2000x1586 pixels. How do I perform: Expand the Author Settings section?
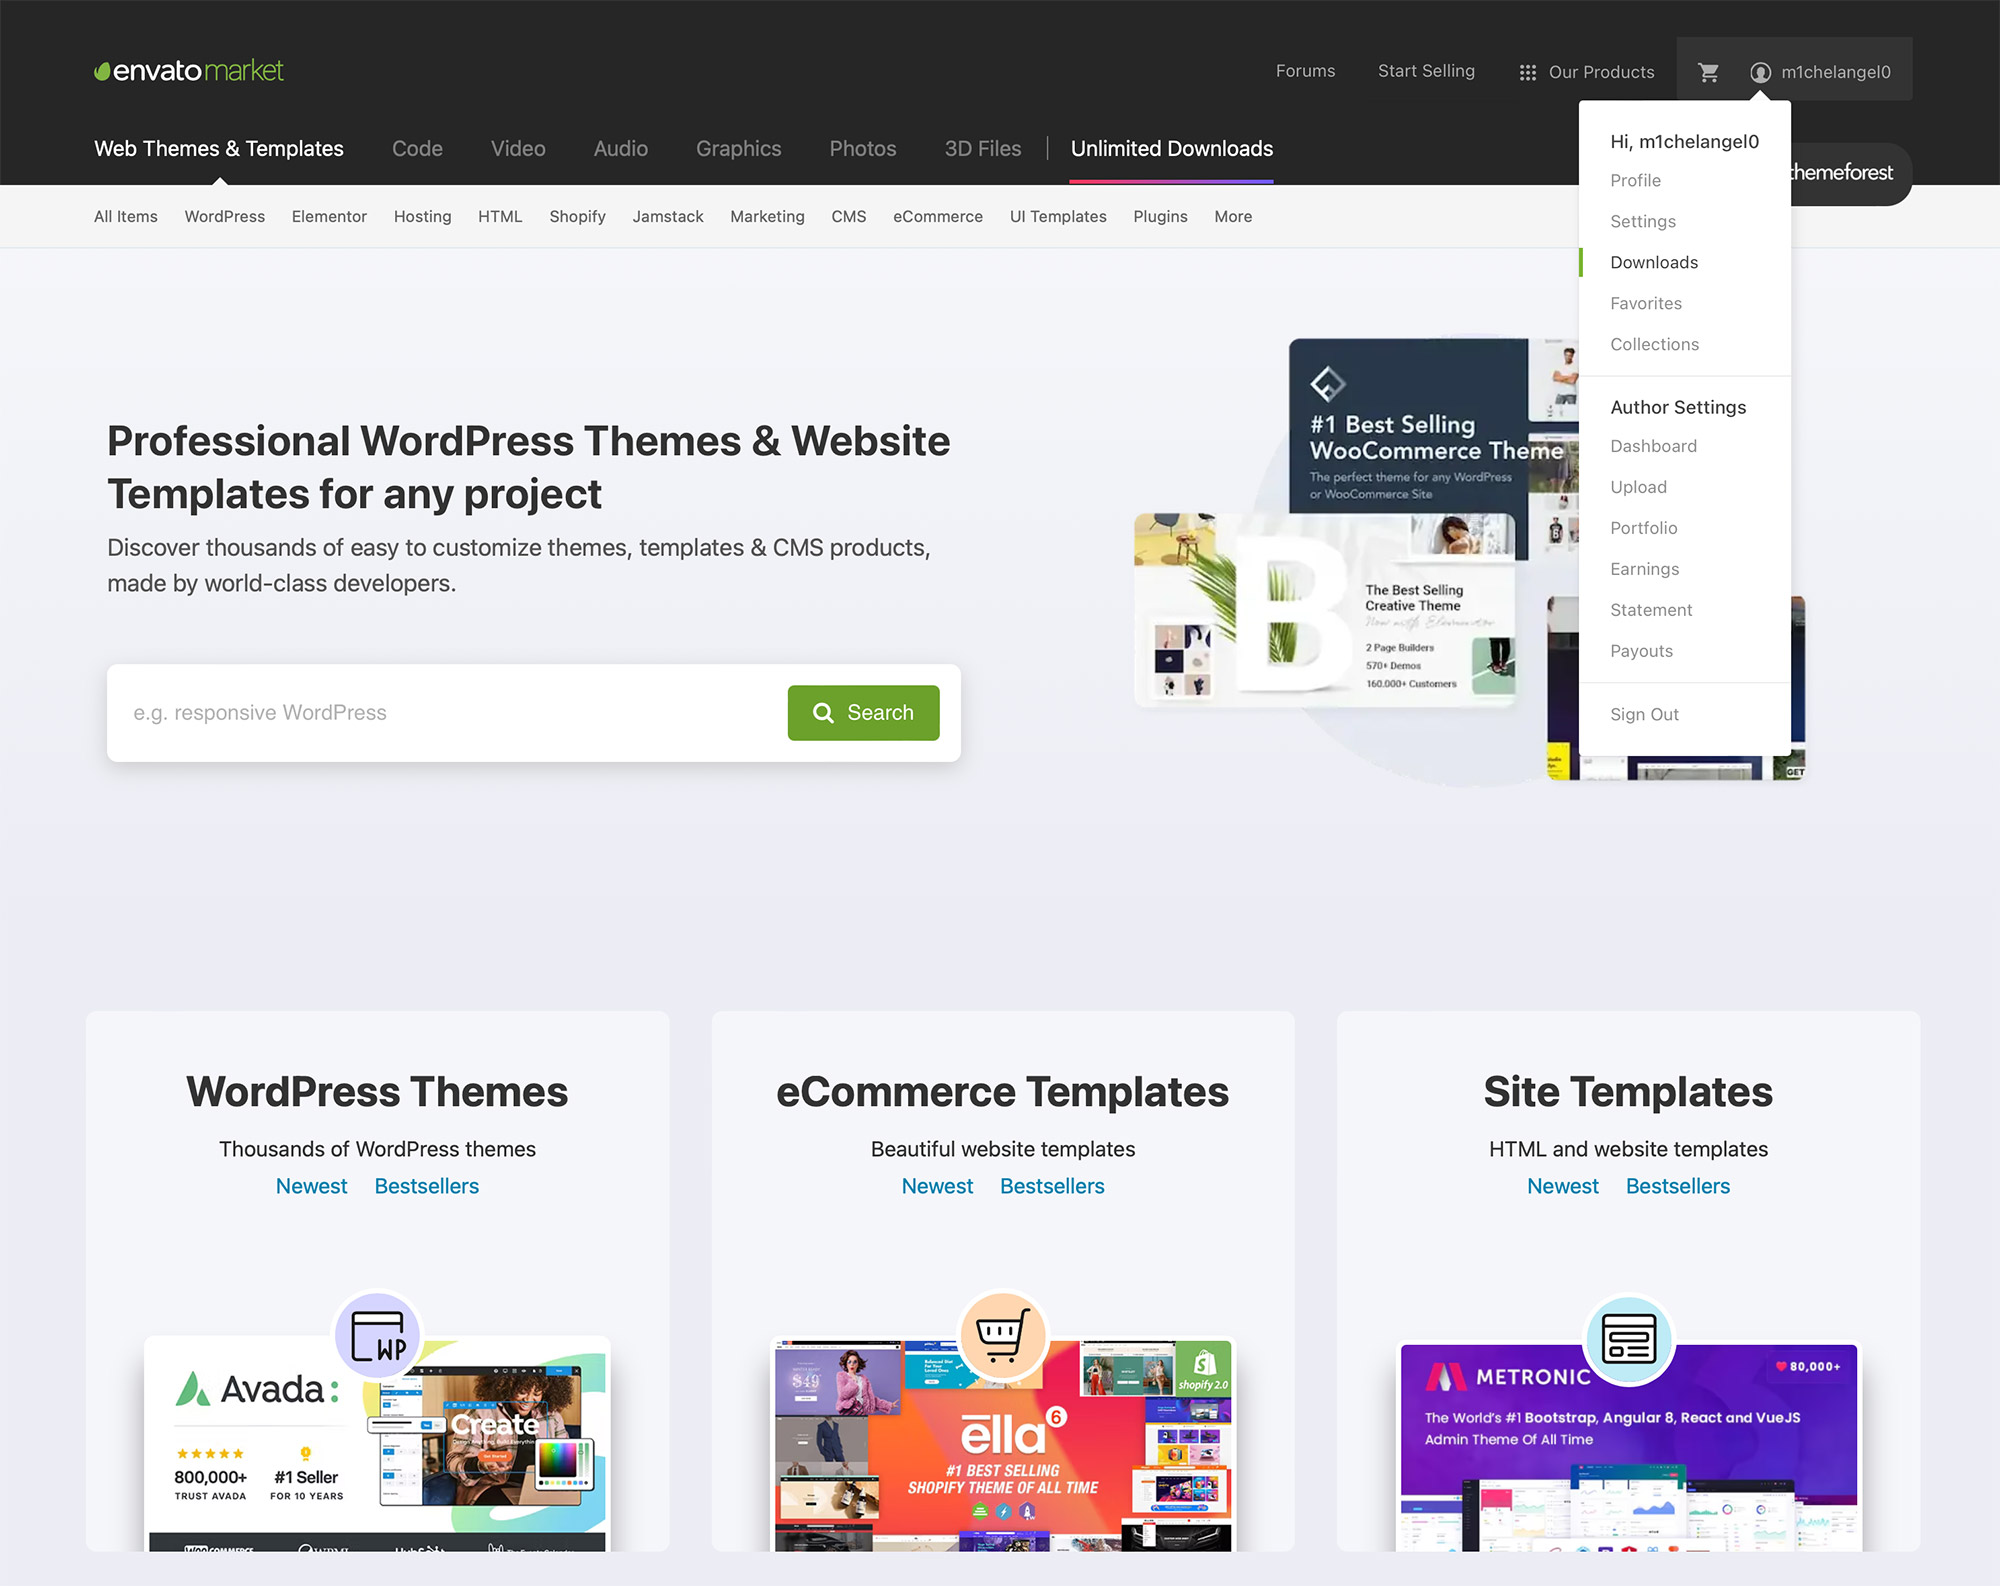point(1677,406)
